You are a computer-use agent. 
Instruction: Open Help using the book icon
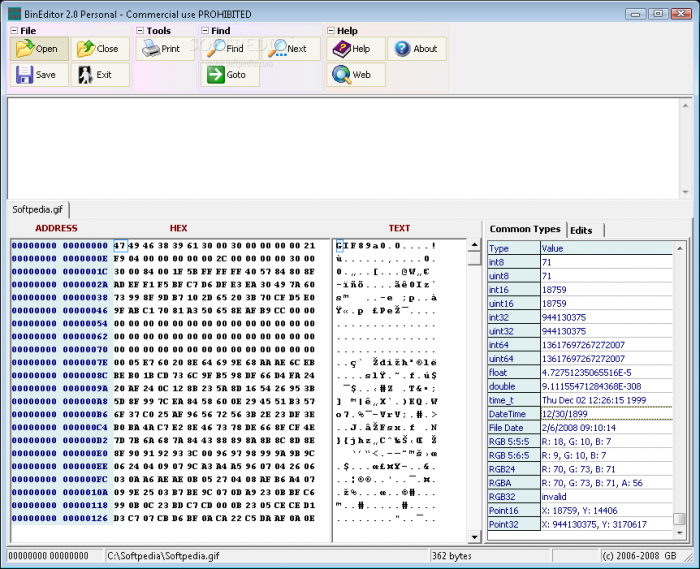pyautogui.click(x=341, y=49)
